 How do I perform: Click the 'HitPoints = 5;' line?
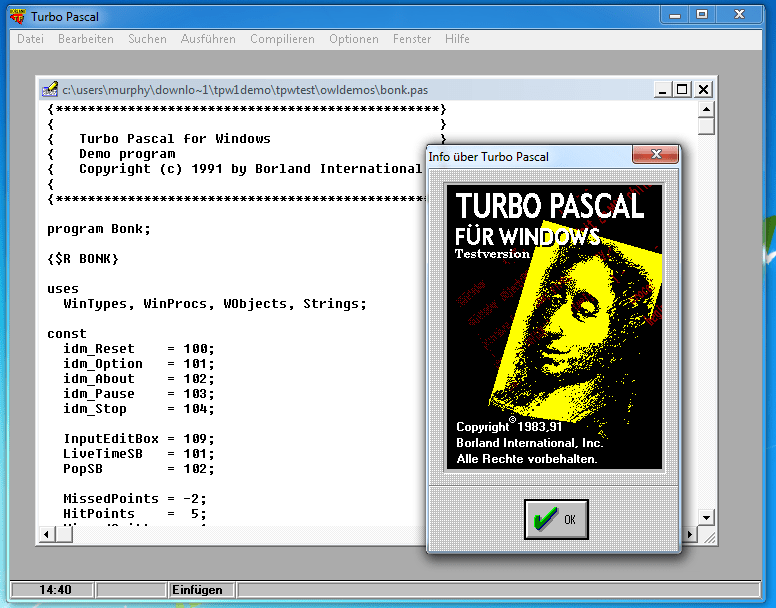click(x=135, y=514)
